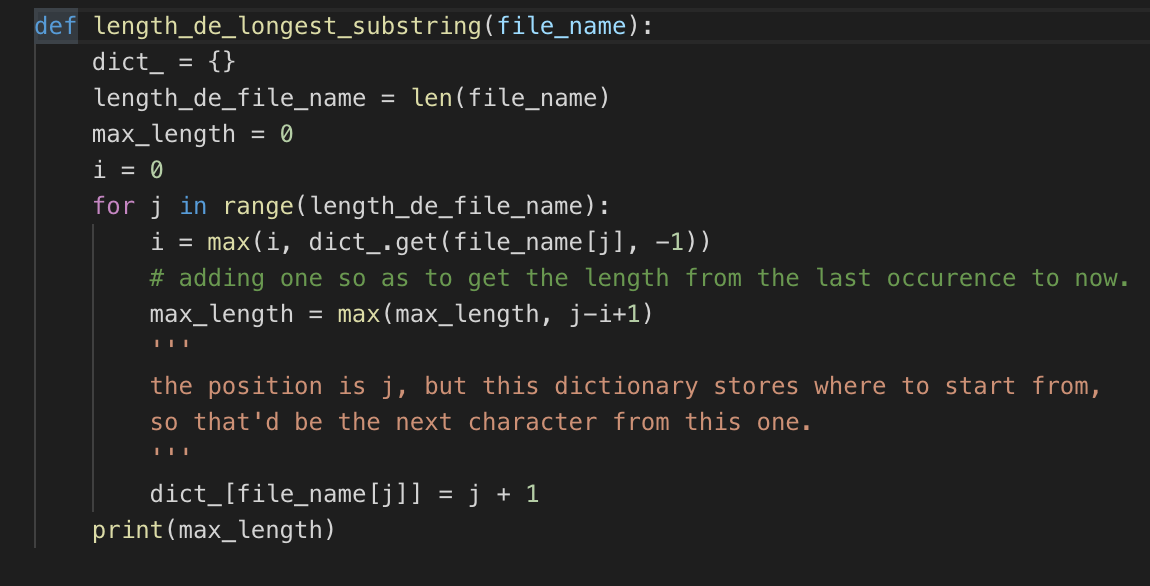Image resolution: width=1150 pixels, height=586 pixels.
Task: Select the comment about adding one
Action: tap(640, 277)
